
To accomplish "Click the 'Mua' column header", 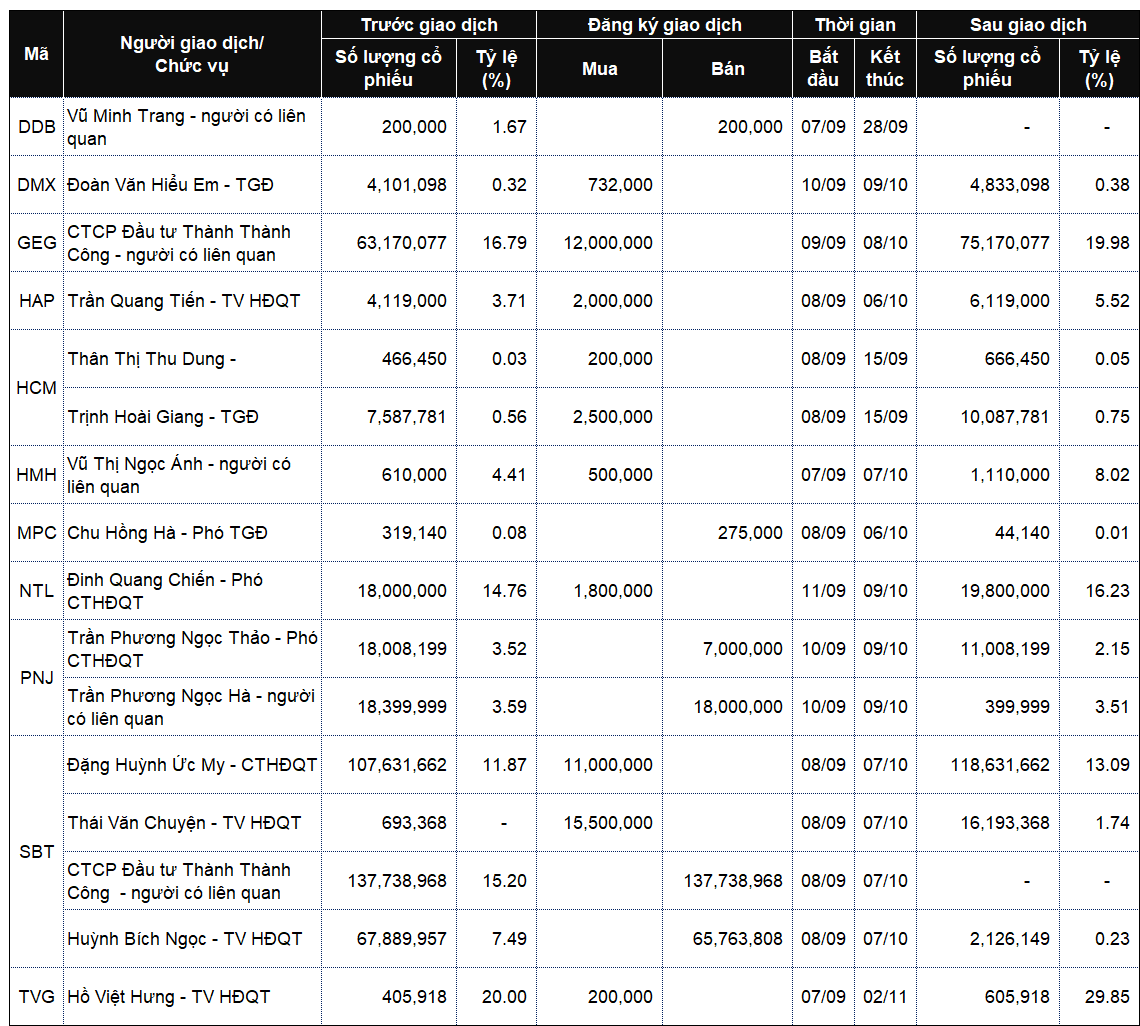I will [600, 68].
